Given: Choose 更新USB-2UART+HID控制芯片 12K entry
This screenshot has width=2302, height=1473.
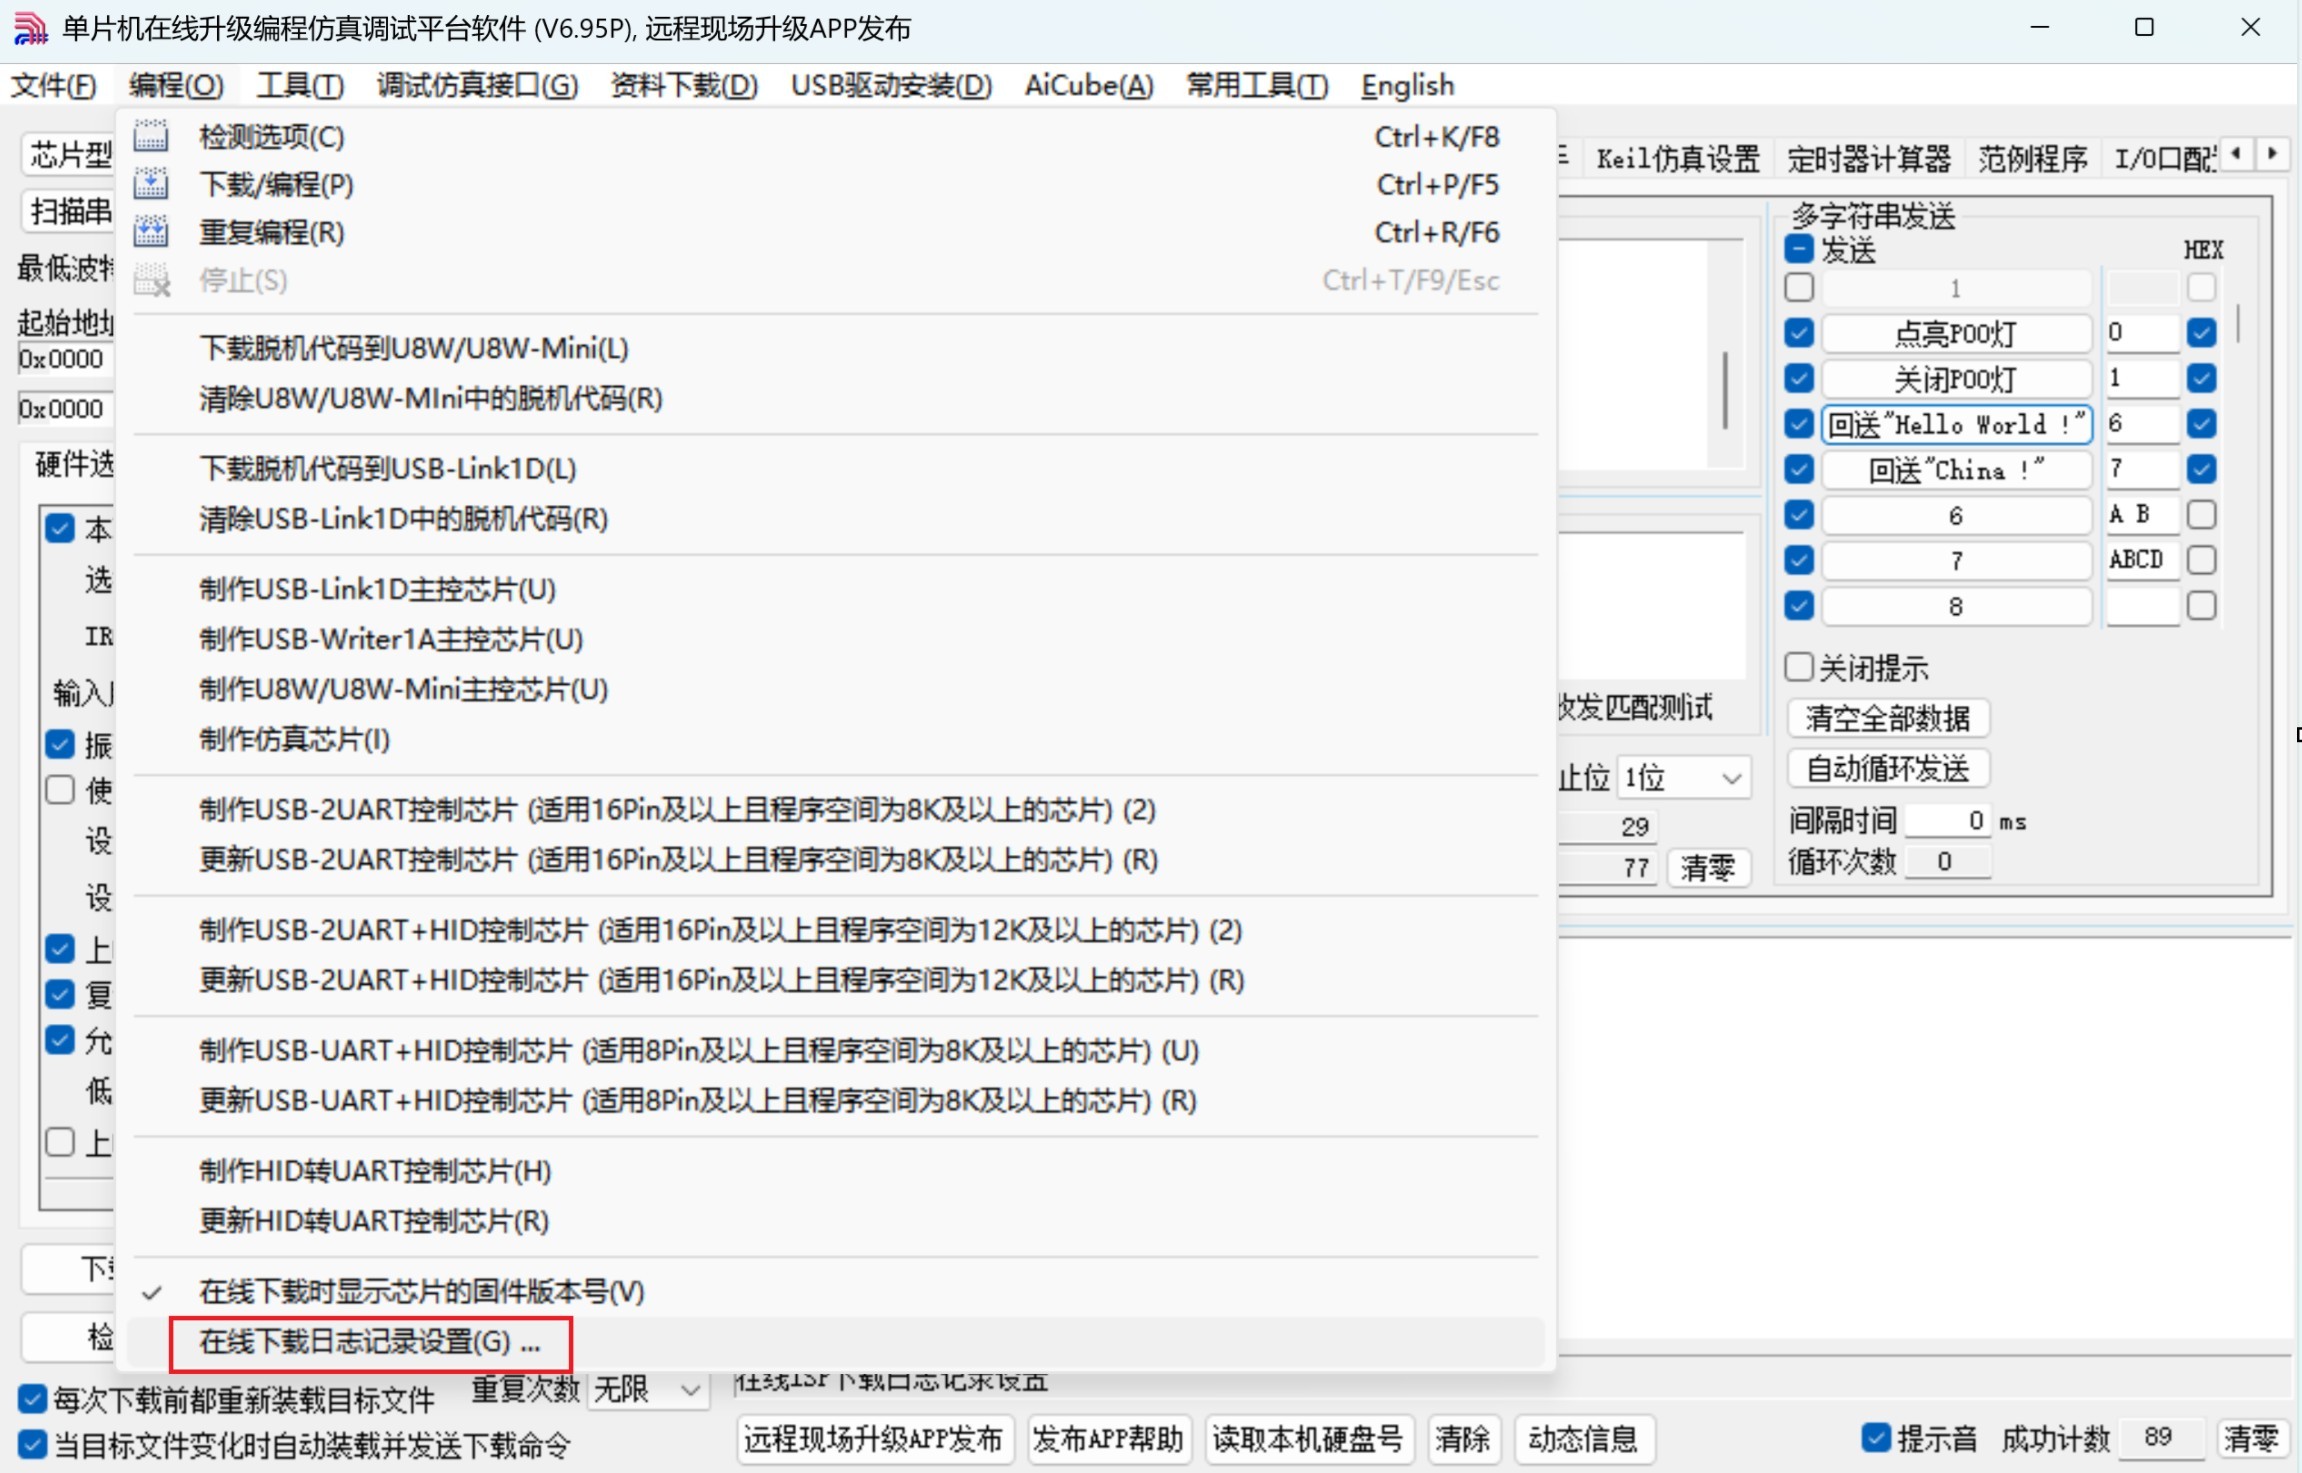Looking at the screenshot, I should 835,980.
